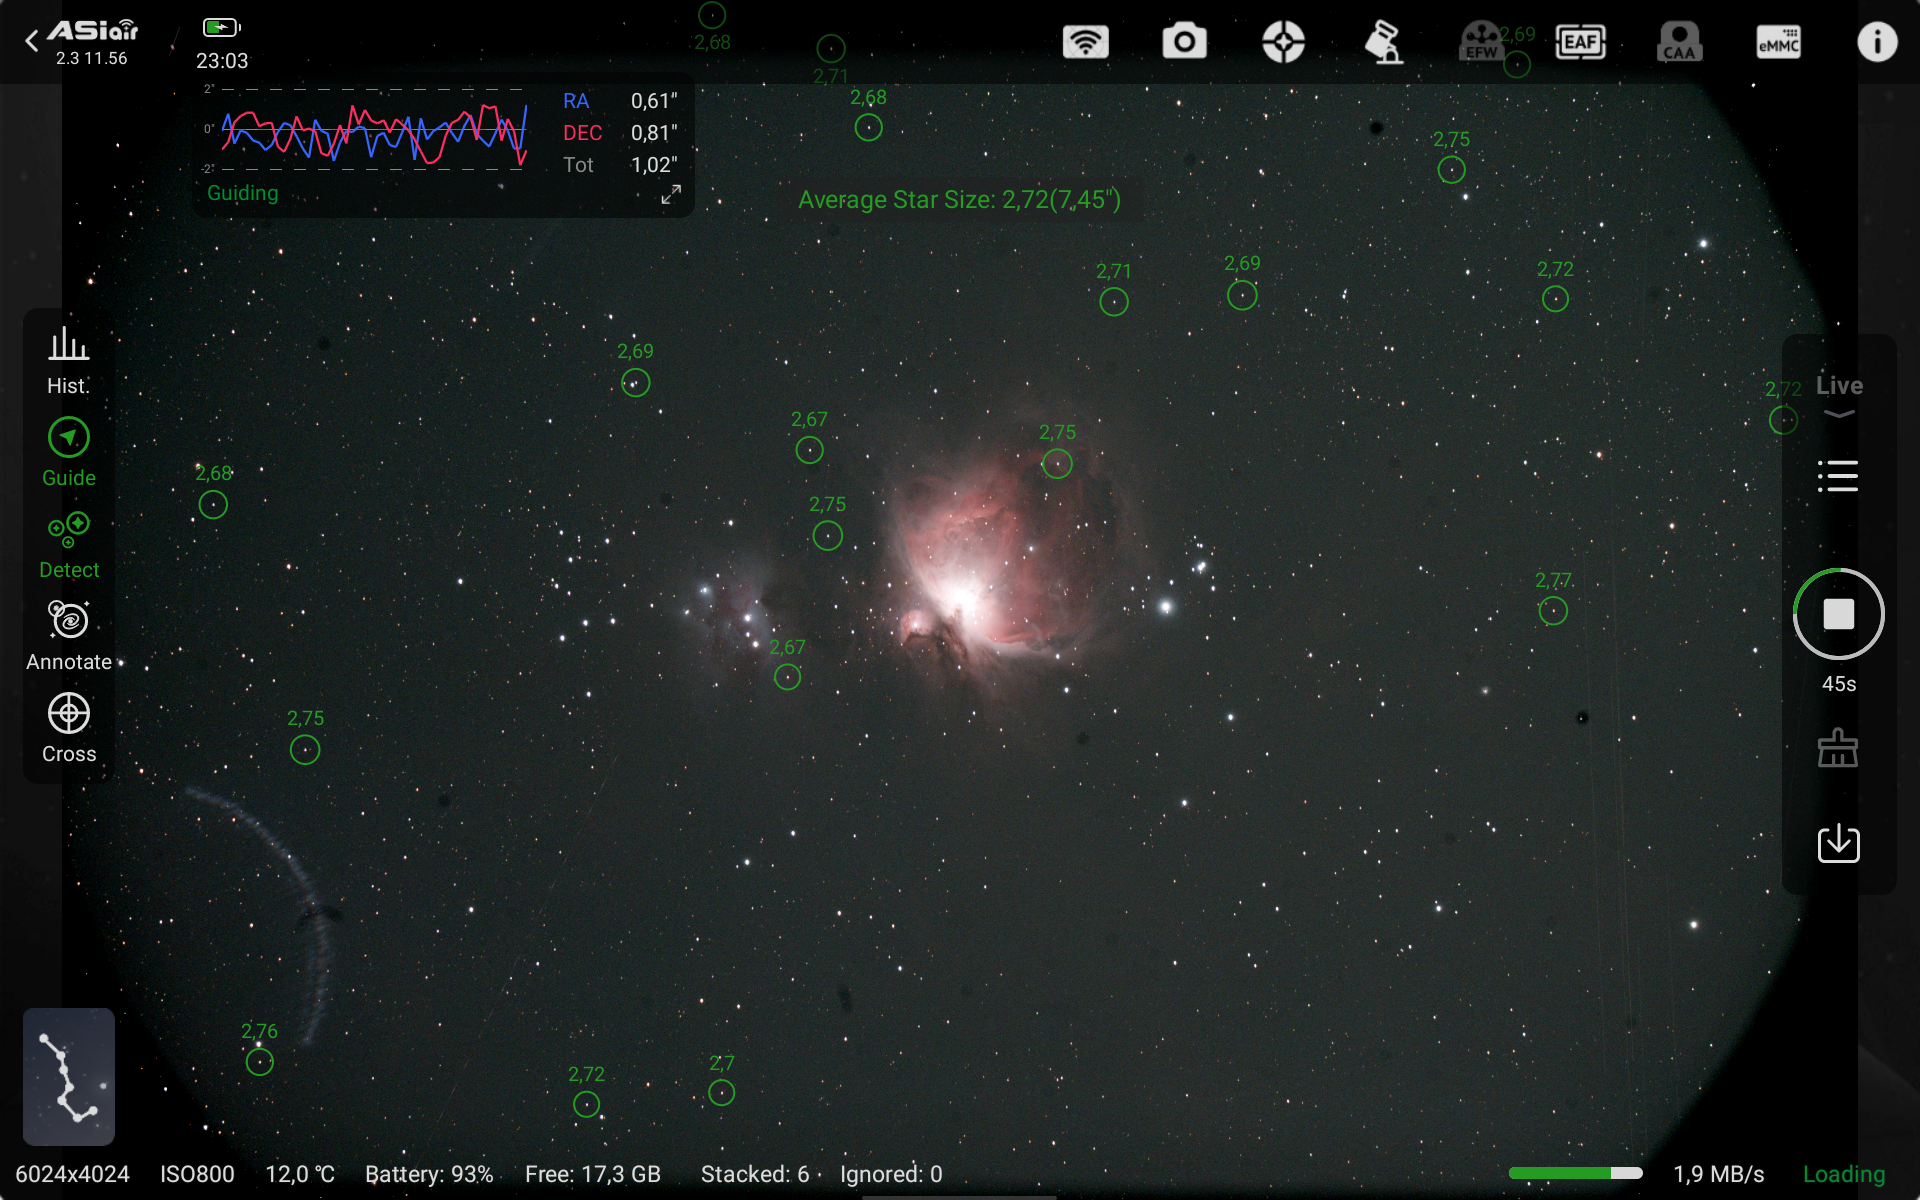Open the EFW filter wheel settings

1481,42
